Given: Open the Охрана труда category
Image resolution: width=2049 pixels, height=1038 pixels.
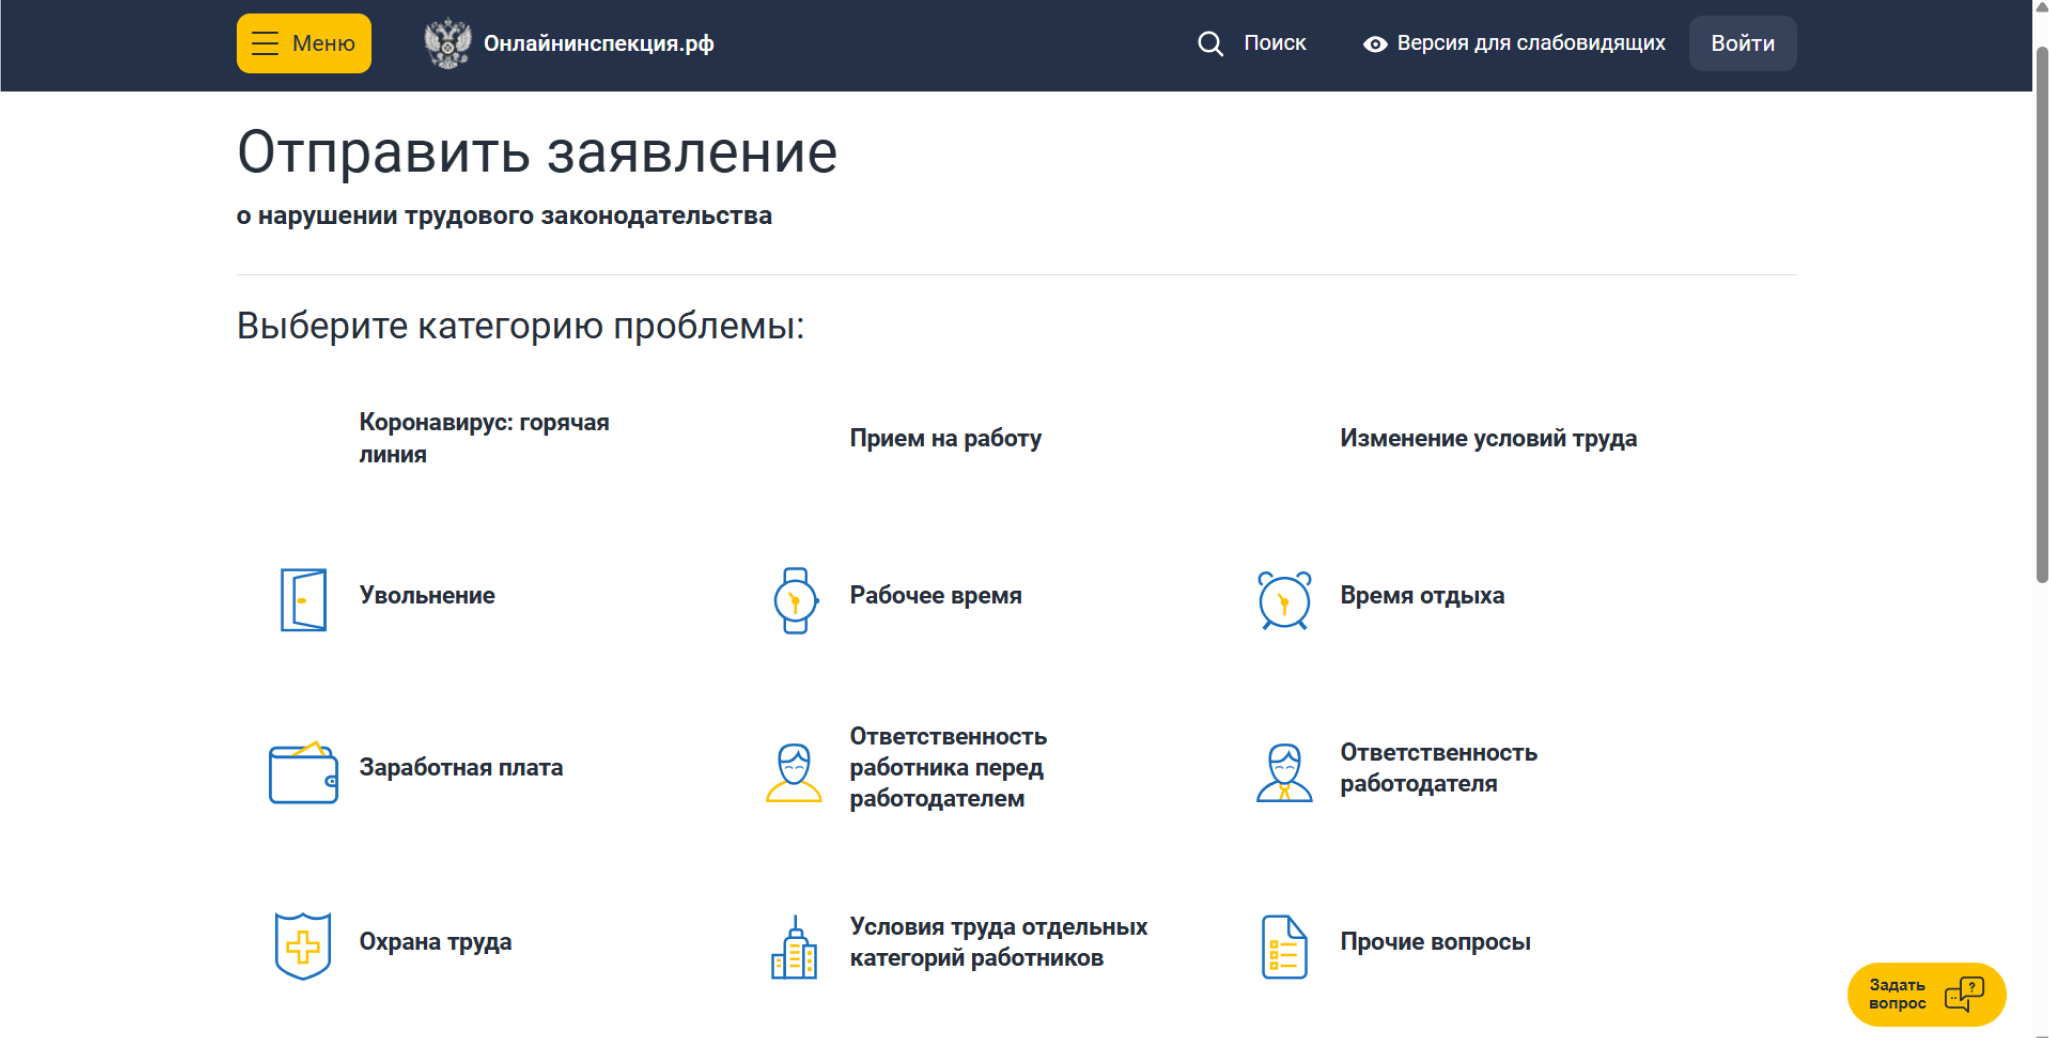Looking at the screenshot, I should pos(436,942).
